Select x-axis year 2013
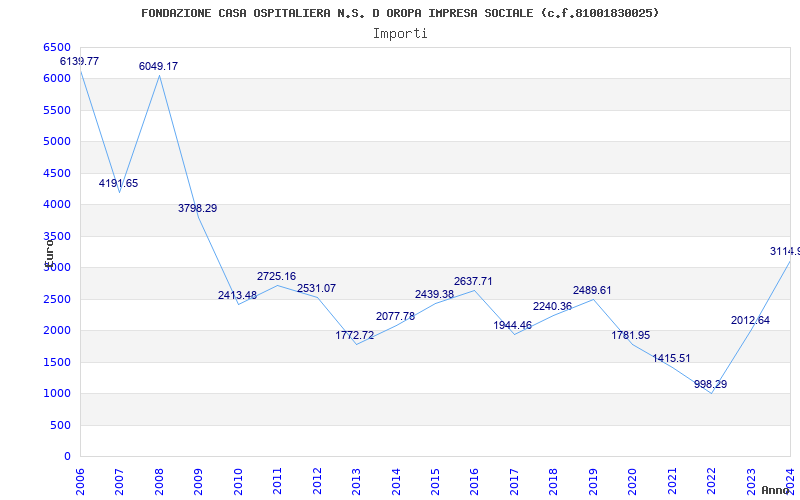The width and height of the screenshot is (800, 500). (356, 482)
